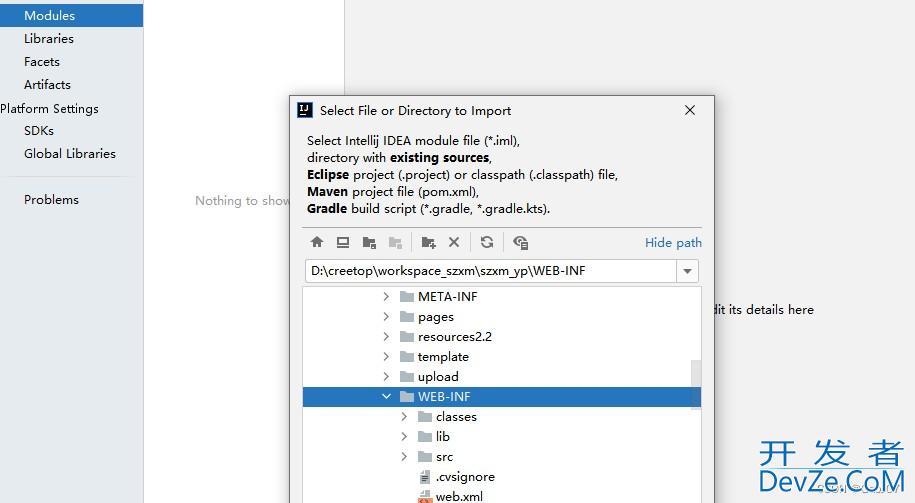Go to Artifacts in sidebar
The width and height of the screenshot is (915, 503).
47,84
